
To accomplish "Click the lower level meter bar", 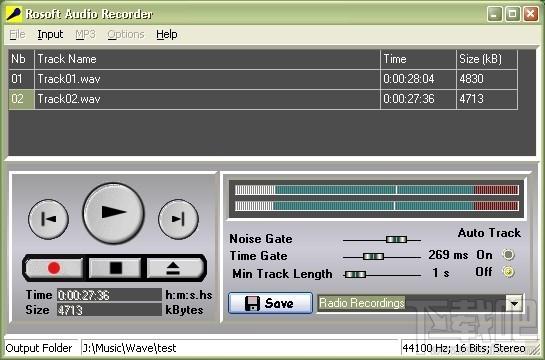I will pyautogui.click(x=377, y=206).
